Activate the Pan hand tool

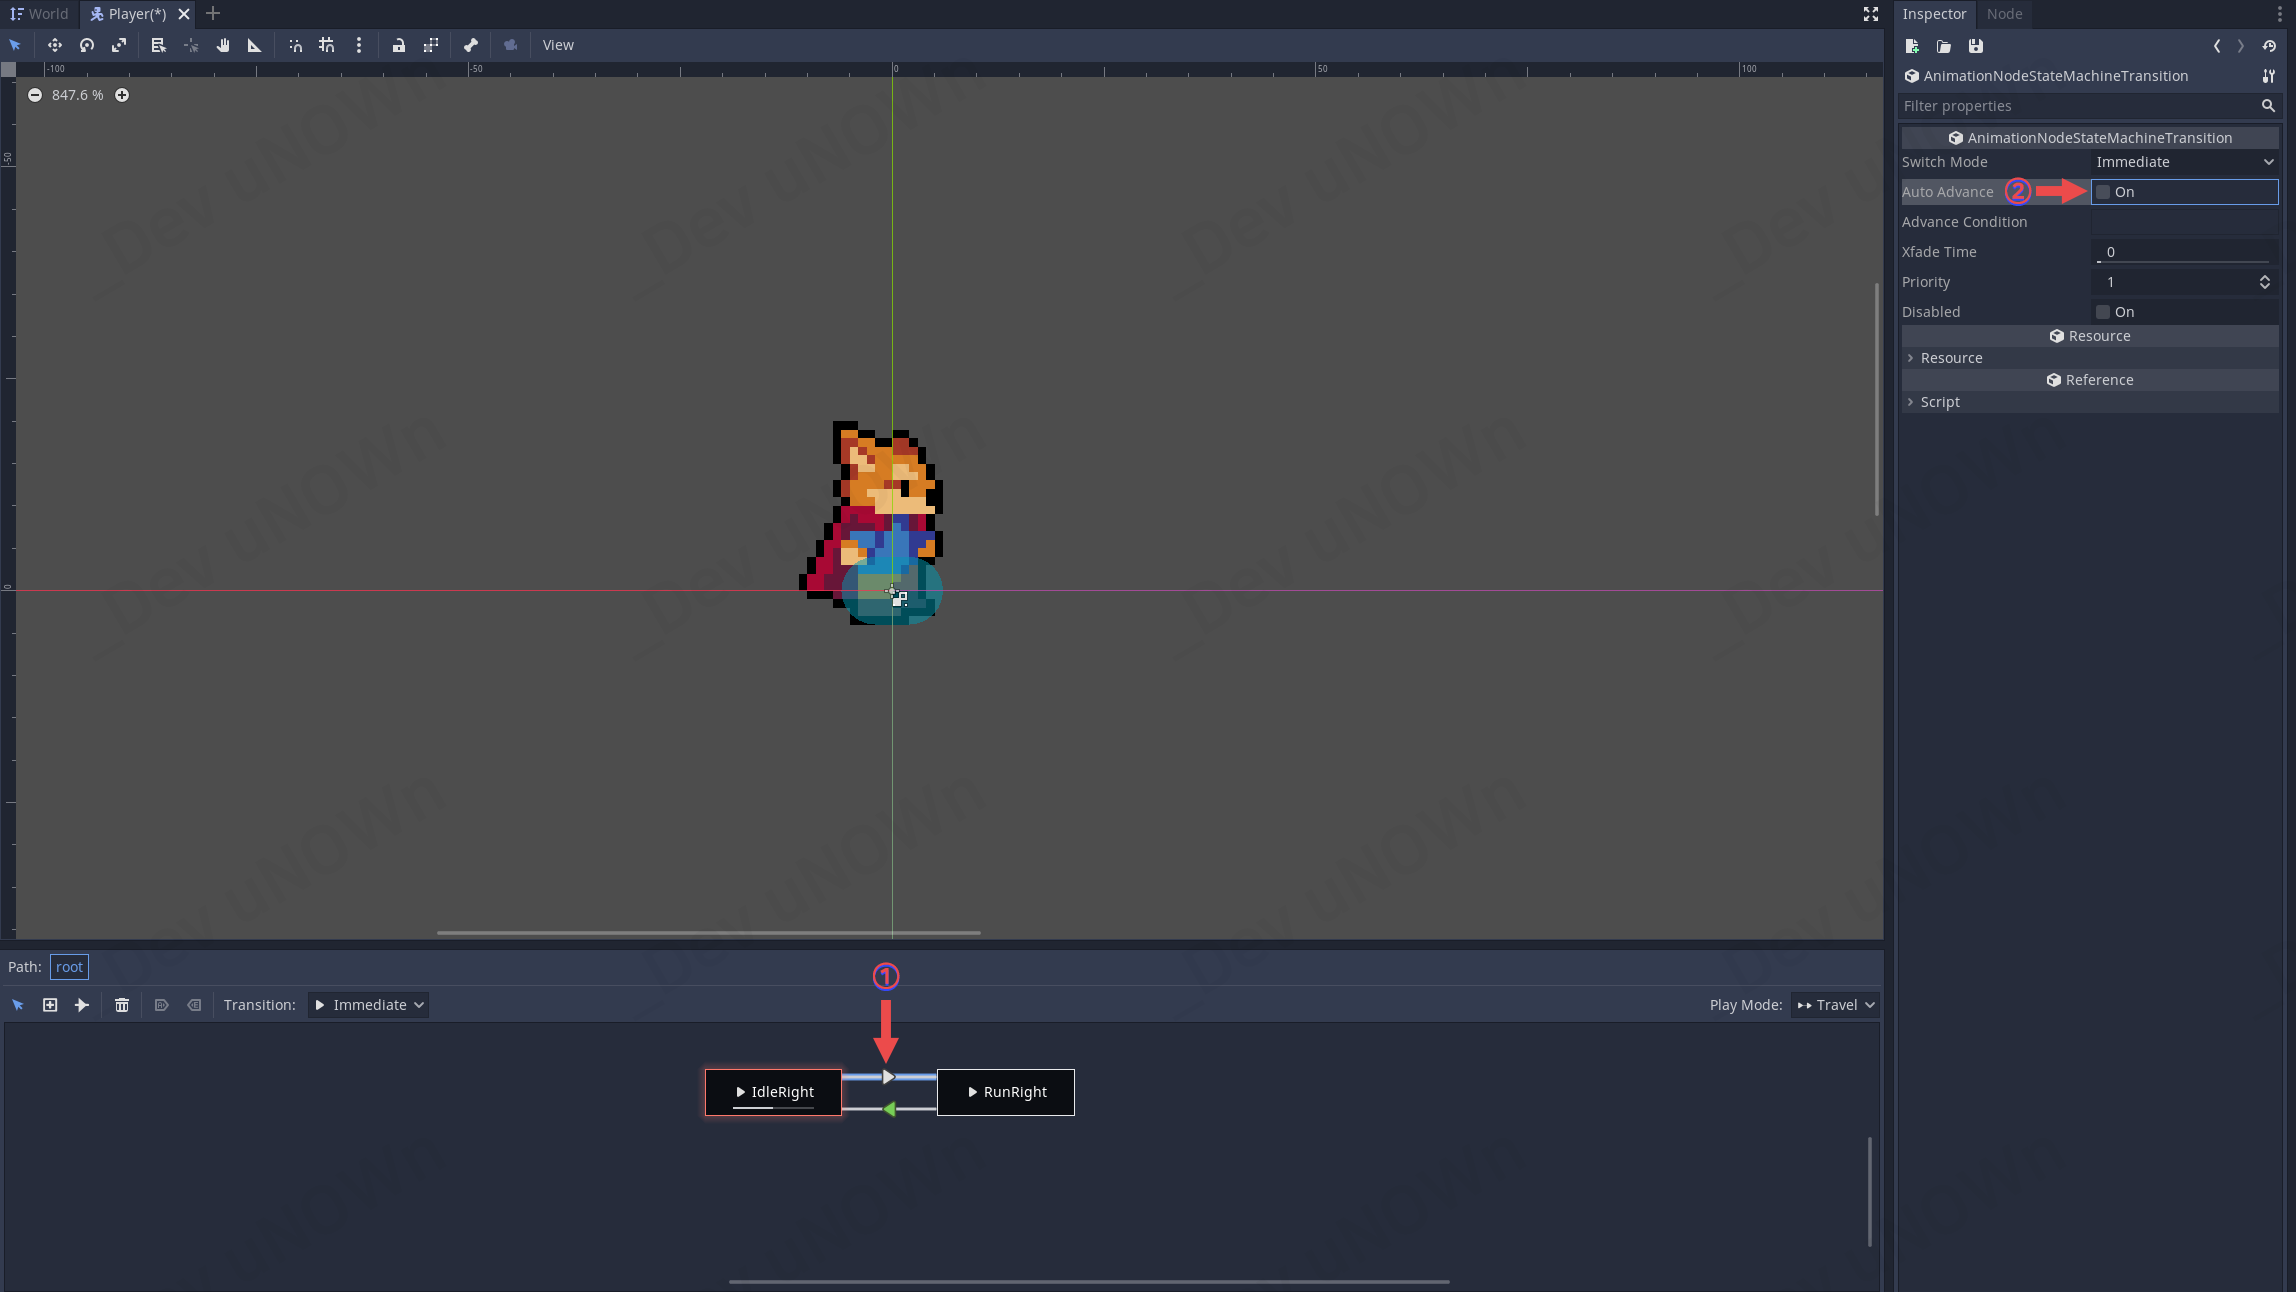[223, 45]
